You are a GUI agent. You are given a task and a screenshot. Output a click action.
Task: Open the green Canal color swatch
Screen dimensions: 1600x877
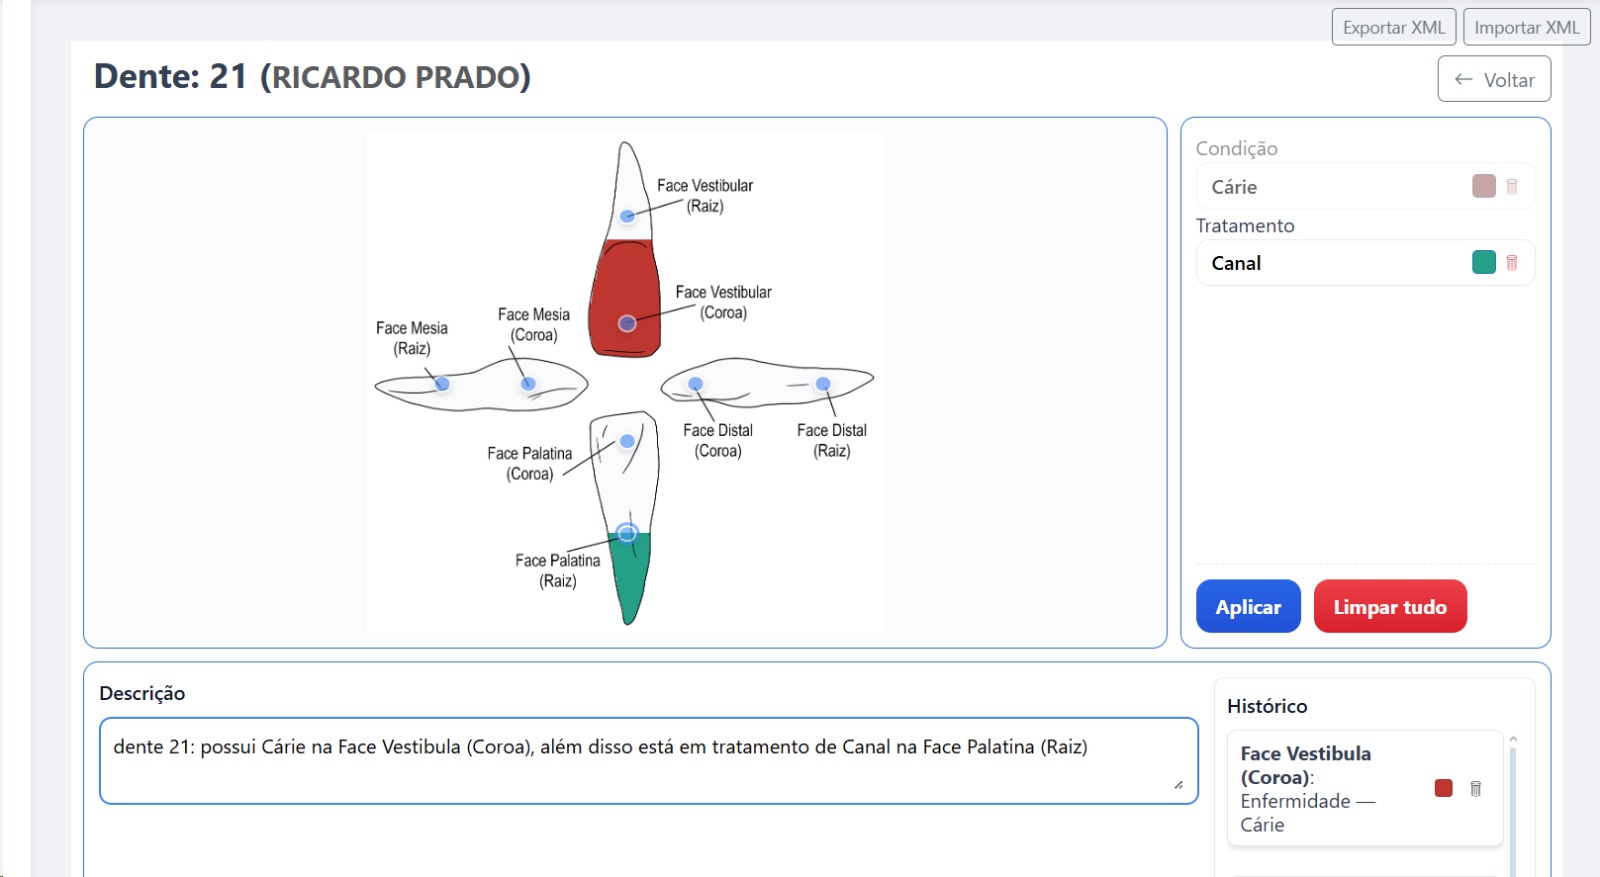[x=1483, y=263]
